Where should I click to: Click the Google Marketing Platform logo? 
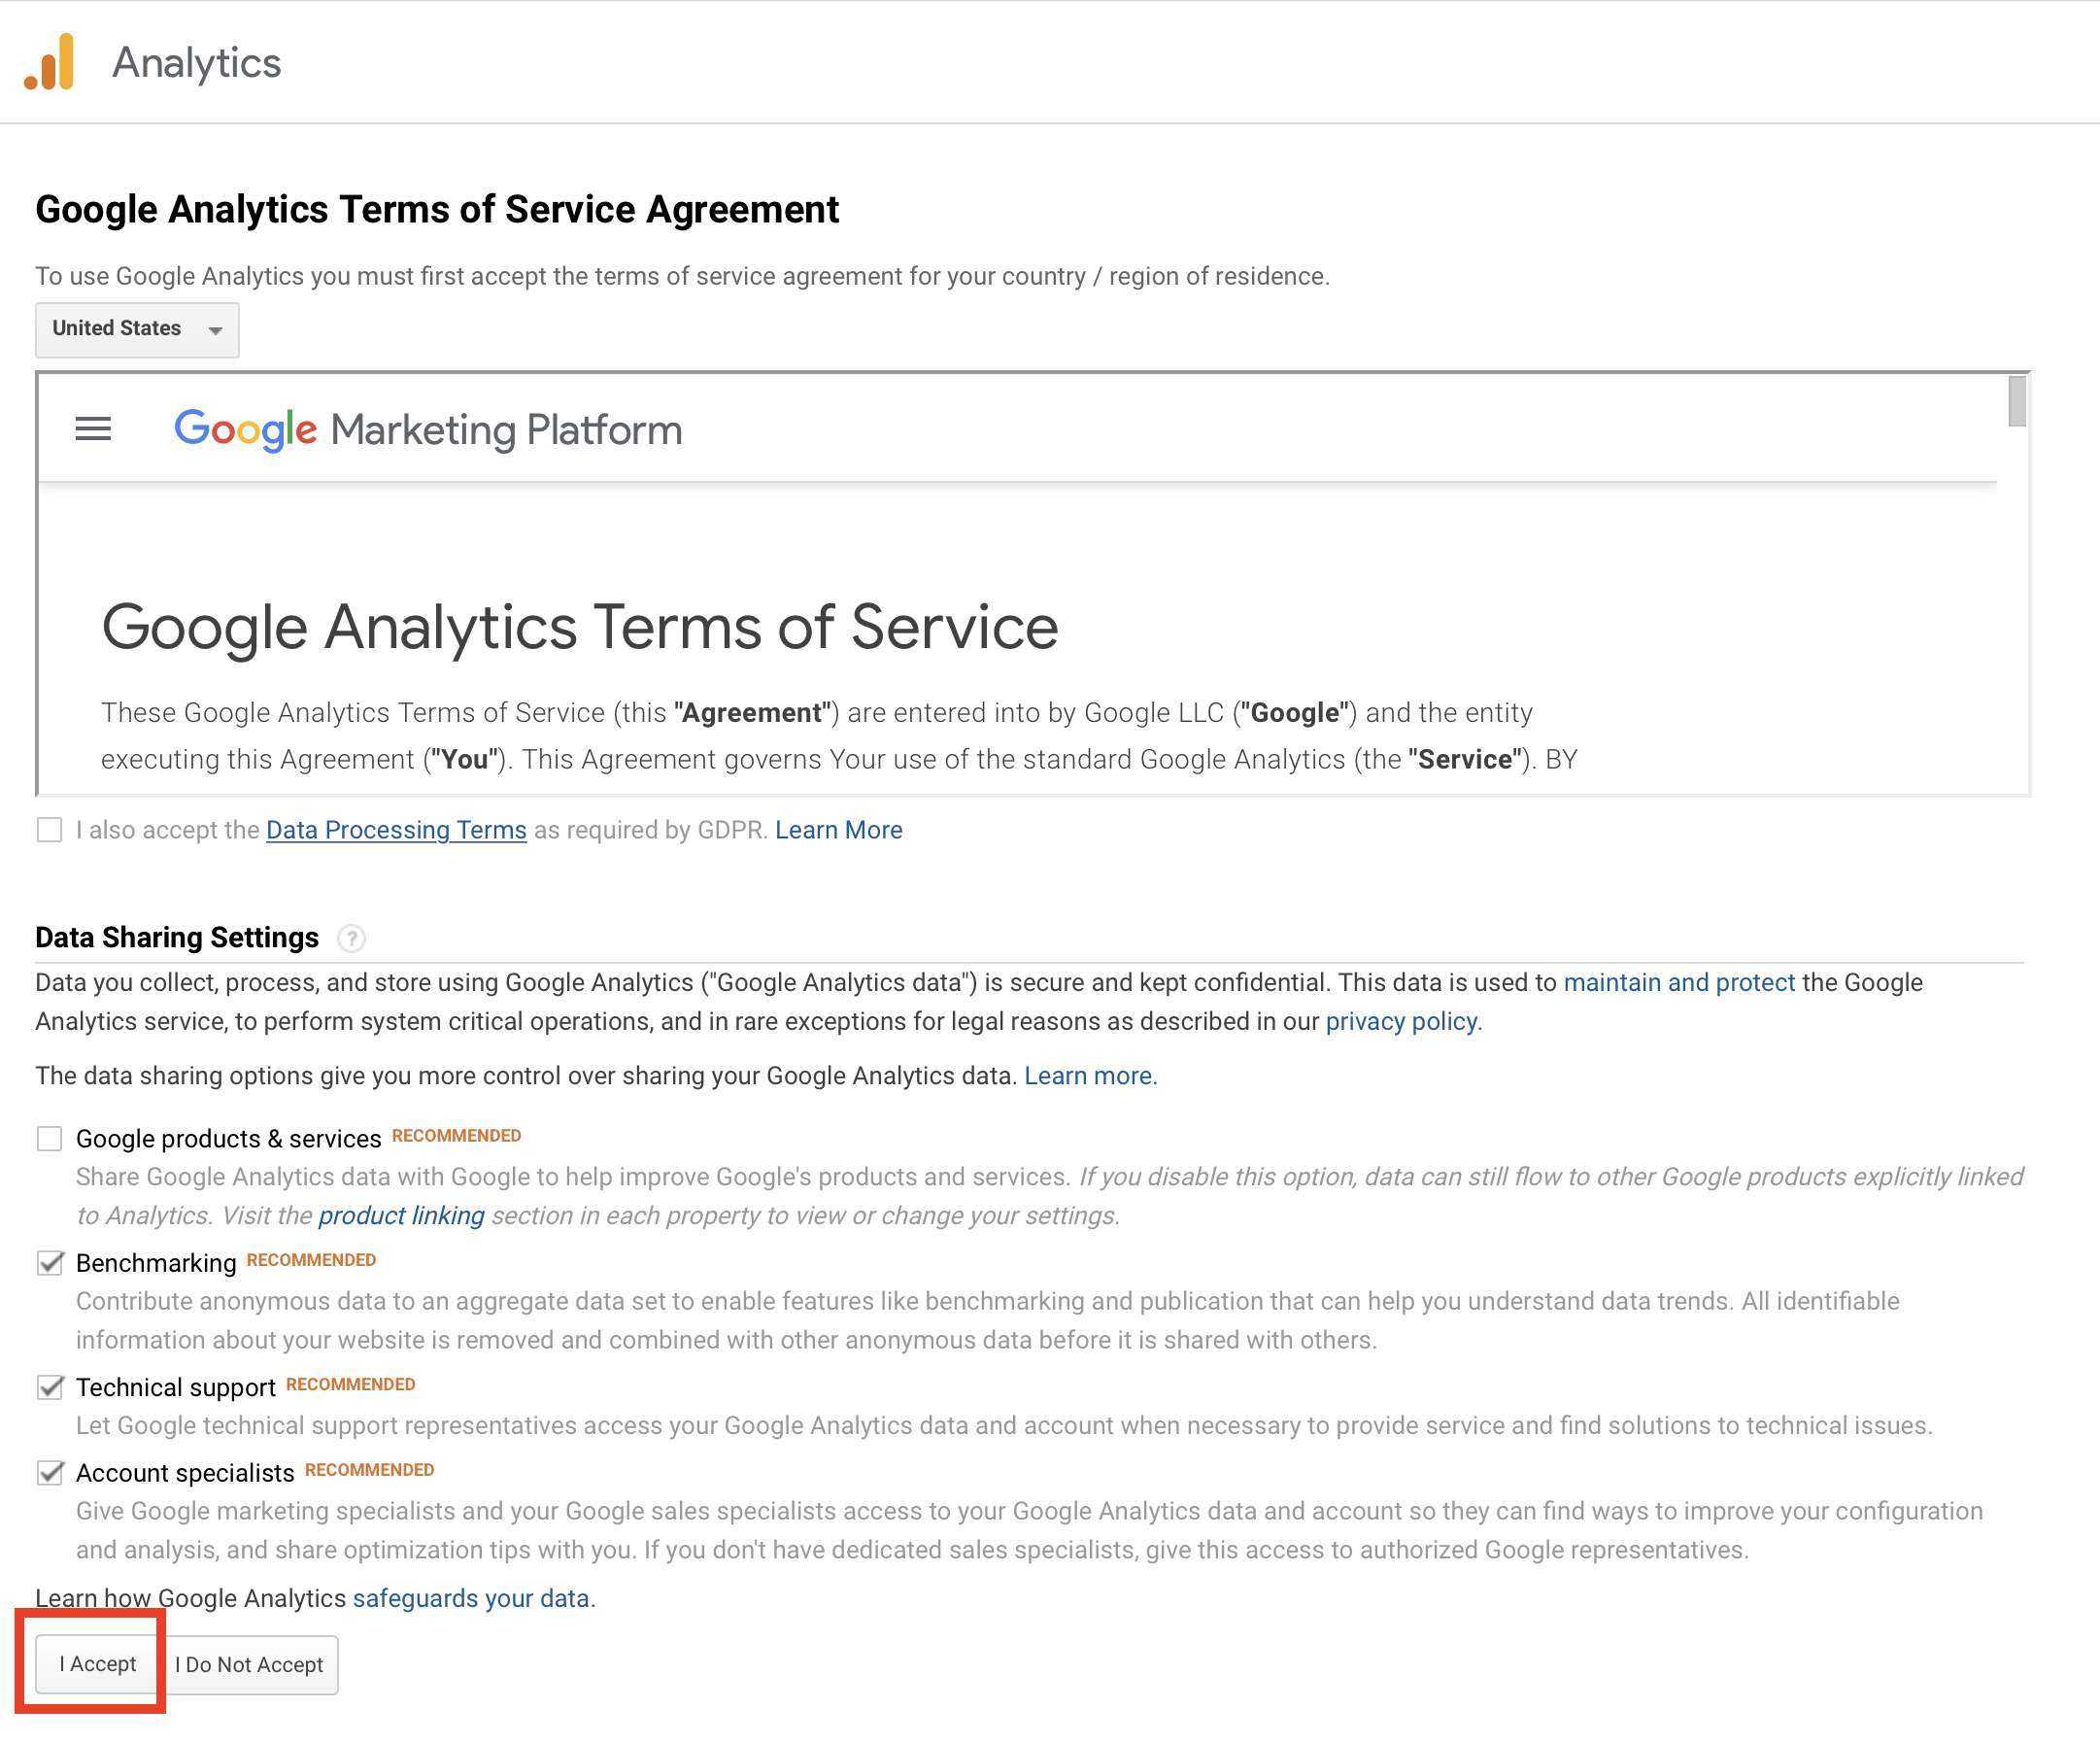pos(428,430)
